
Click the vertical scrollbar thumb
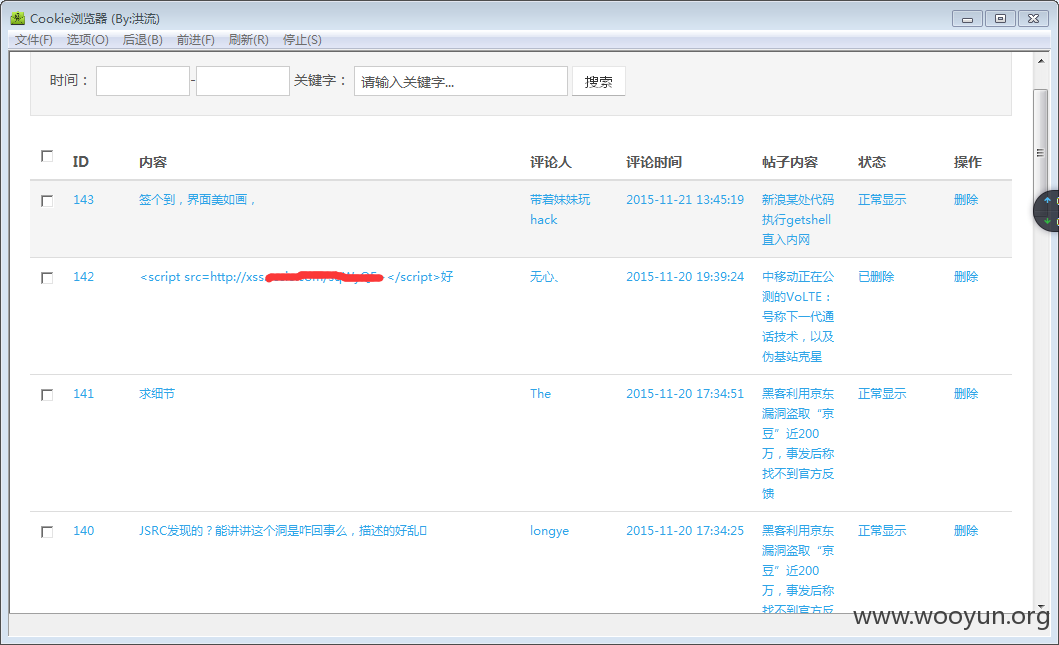click(1041, 152)
